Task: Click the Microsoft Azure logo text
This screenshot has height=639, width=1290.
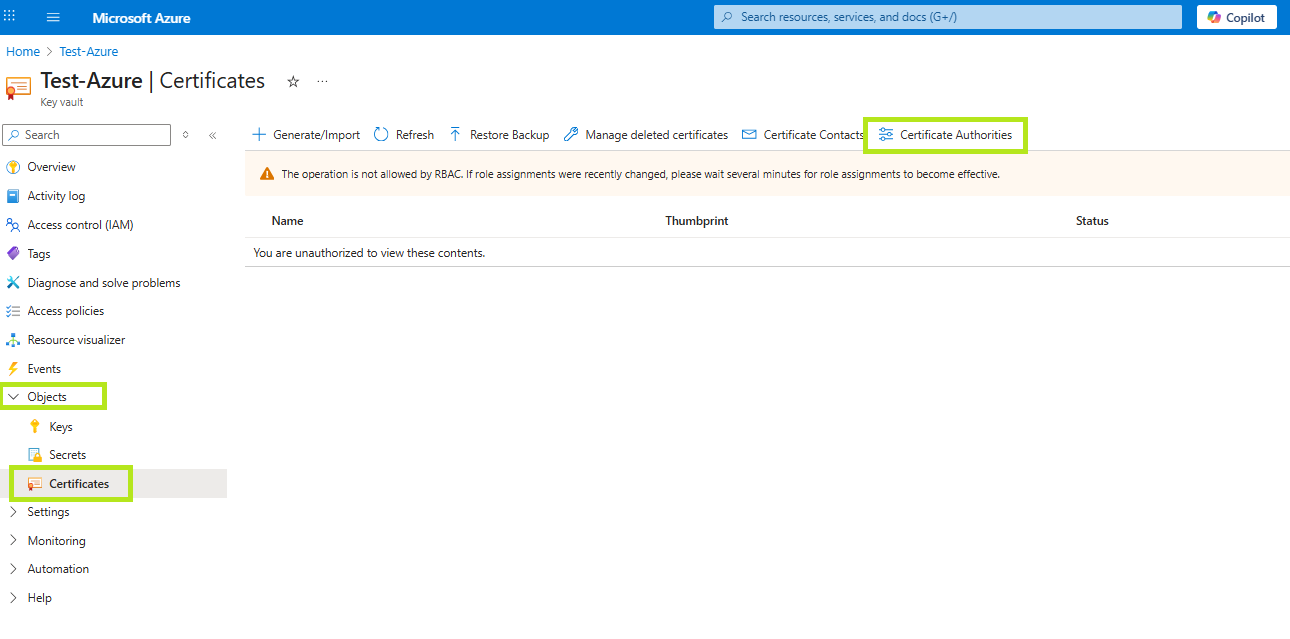Action: pyautogui.click(x=141, y=18)
